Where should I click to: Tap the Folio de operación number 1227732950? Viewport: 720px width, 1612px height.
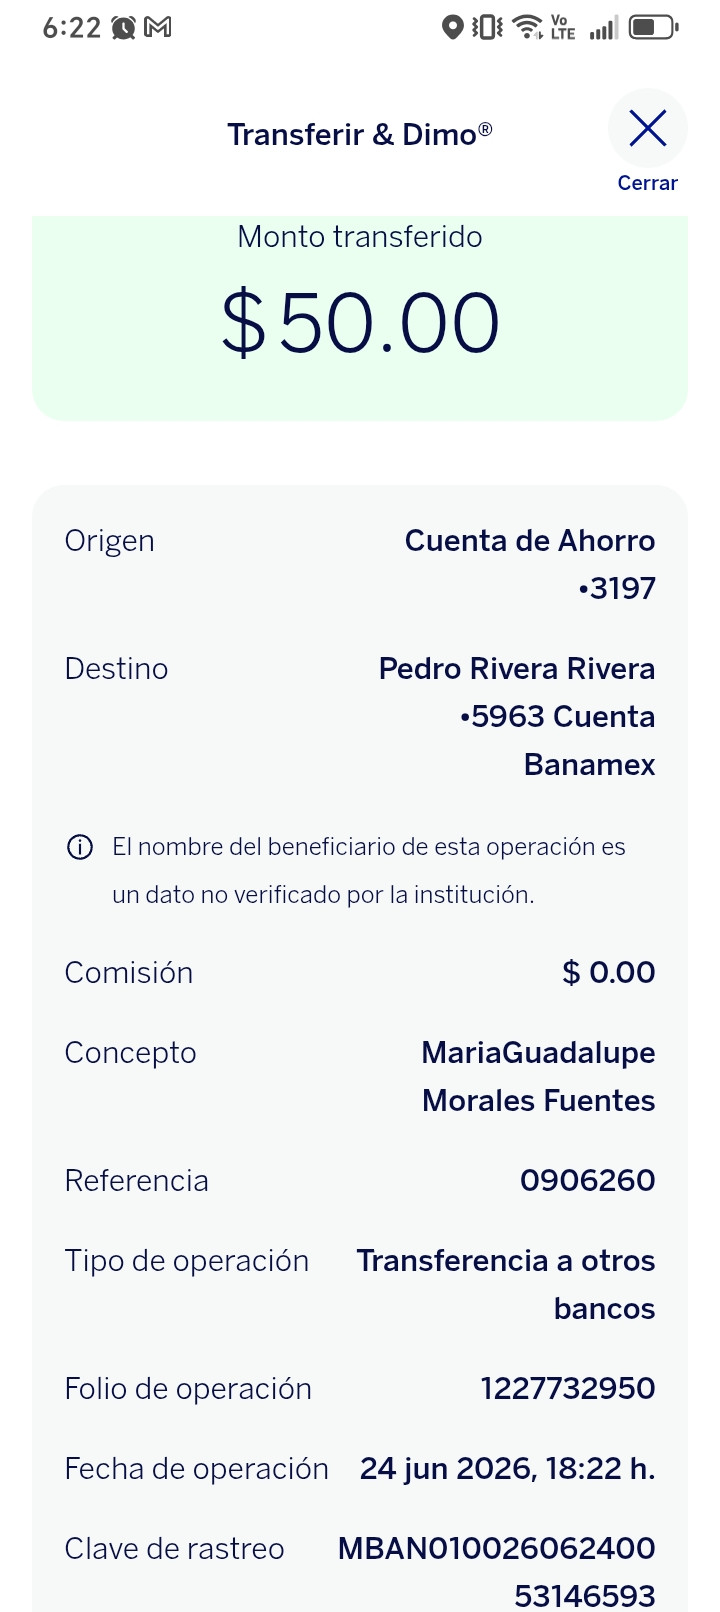click(568, 1388)
